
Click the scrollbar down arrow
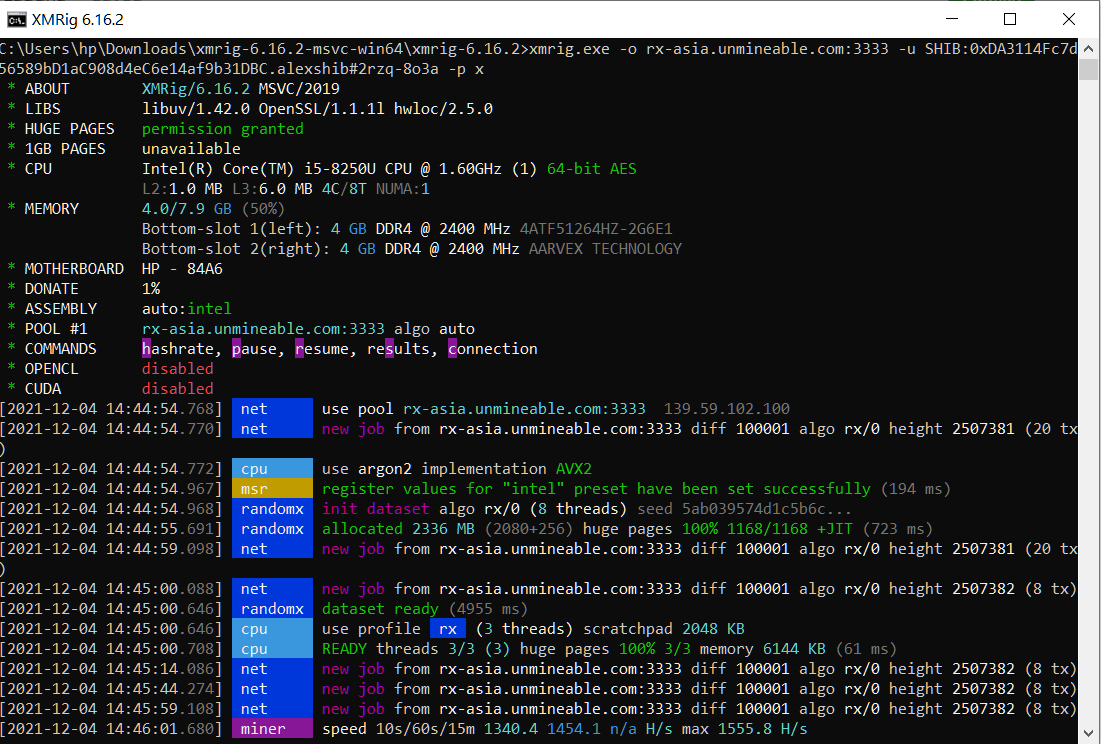pyautogui.click(x=1088, y=733)
